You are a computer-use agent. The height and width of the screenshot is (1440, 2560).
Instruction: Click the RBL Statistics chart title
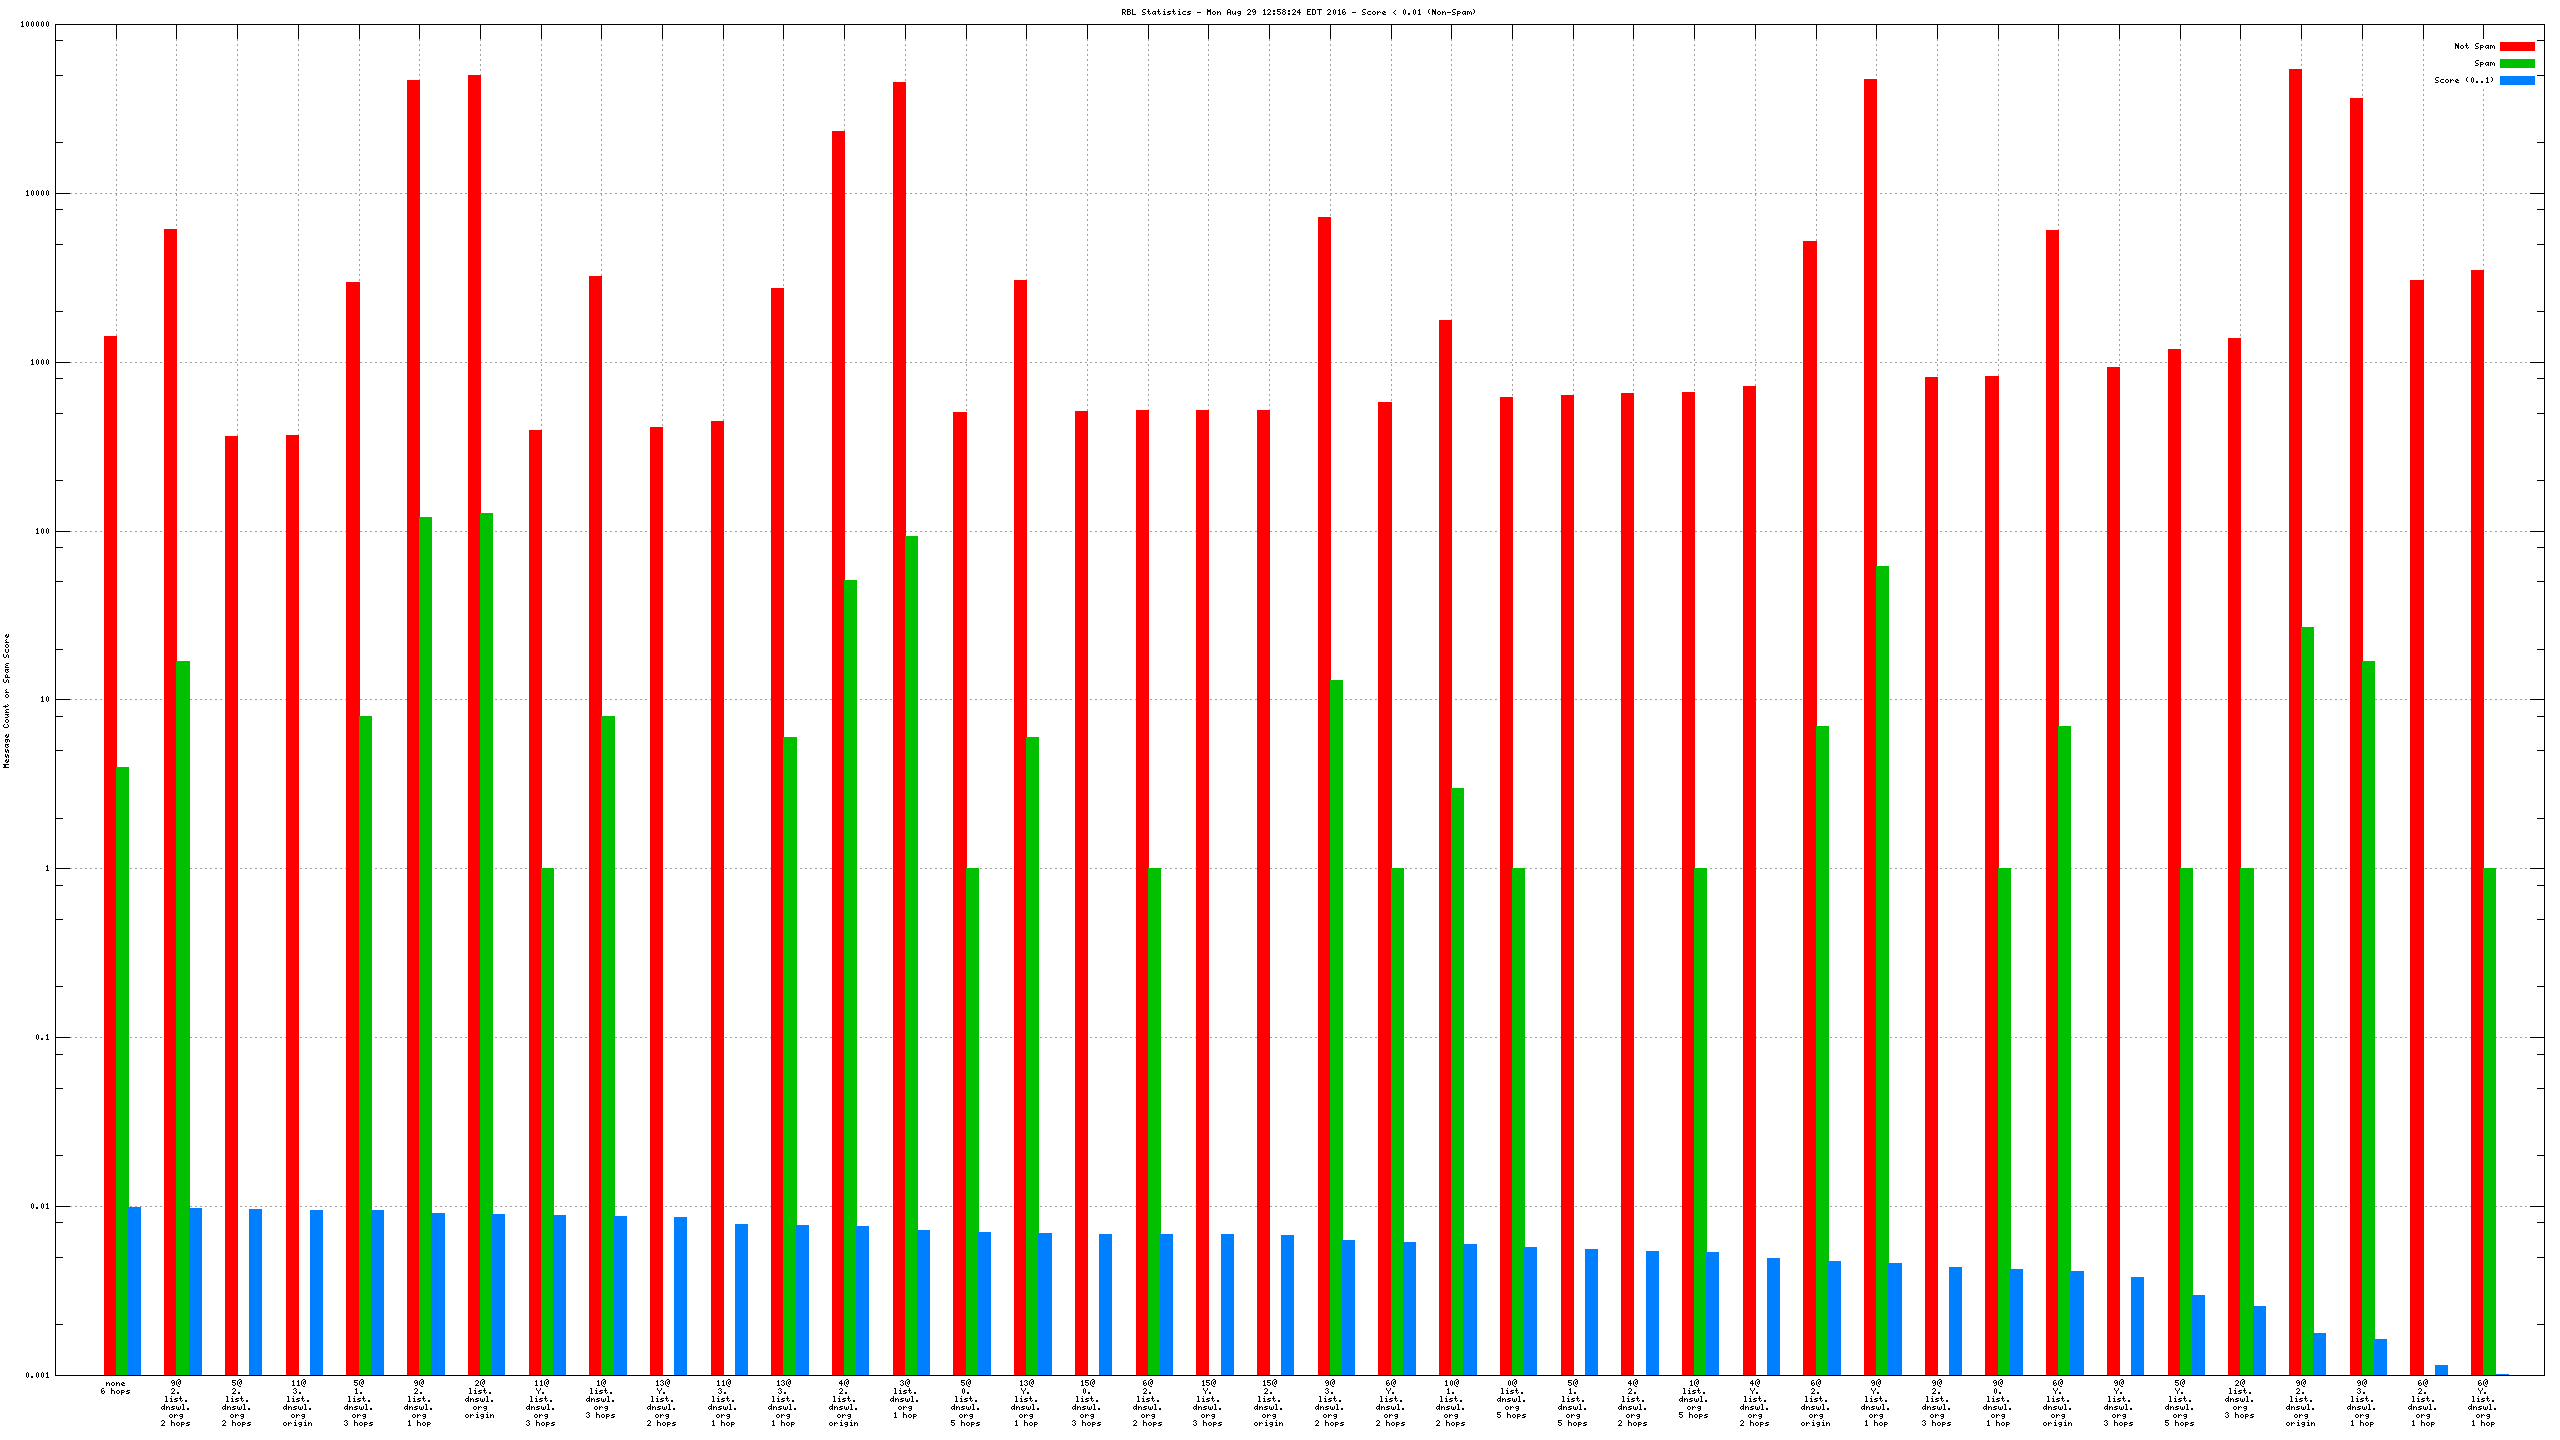coord(1298,12)
